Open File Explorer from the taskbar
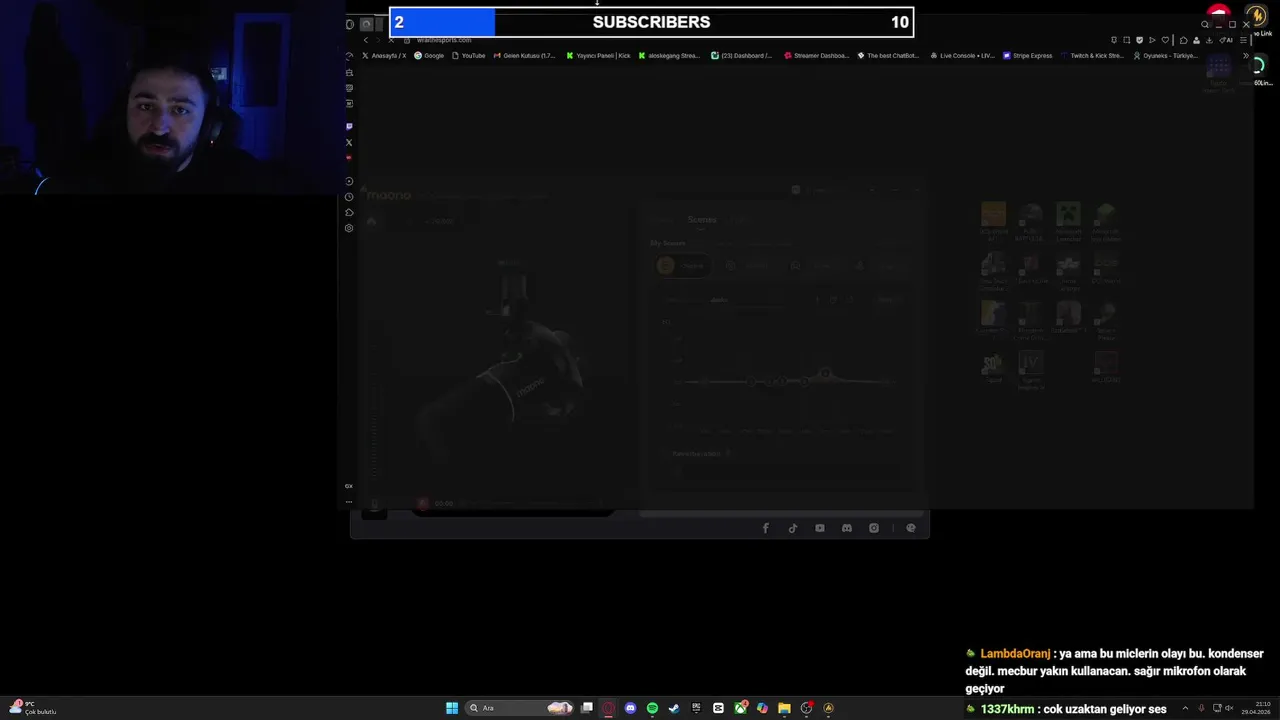1280x720 pixels. click(784, 708)
